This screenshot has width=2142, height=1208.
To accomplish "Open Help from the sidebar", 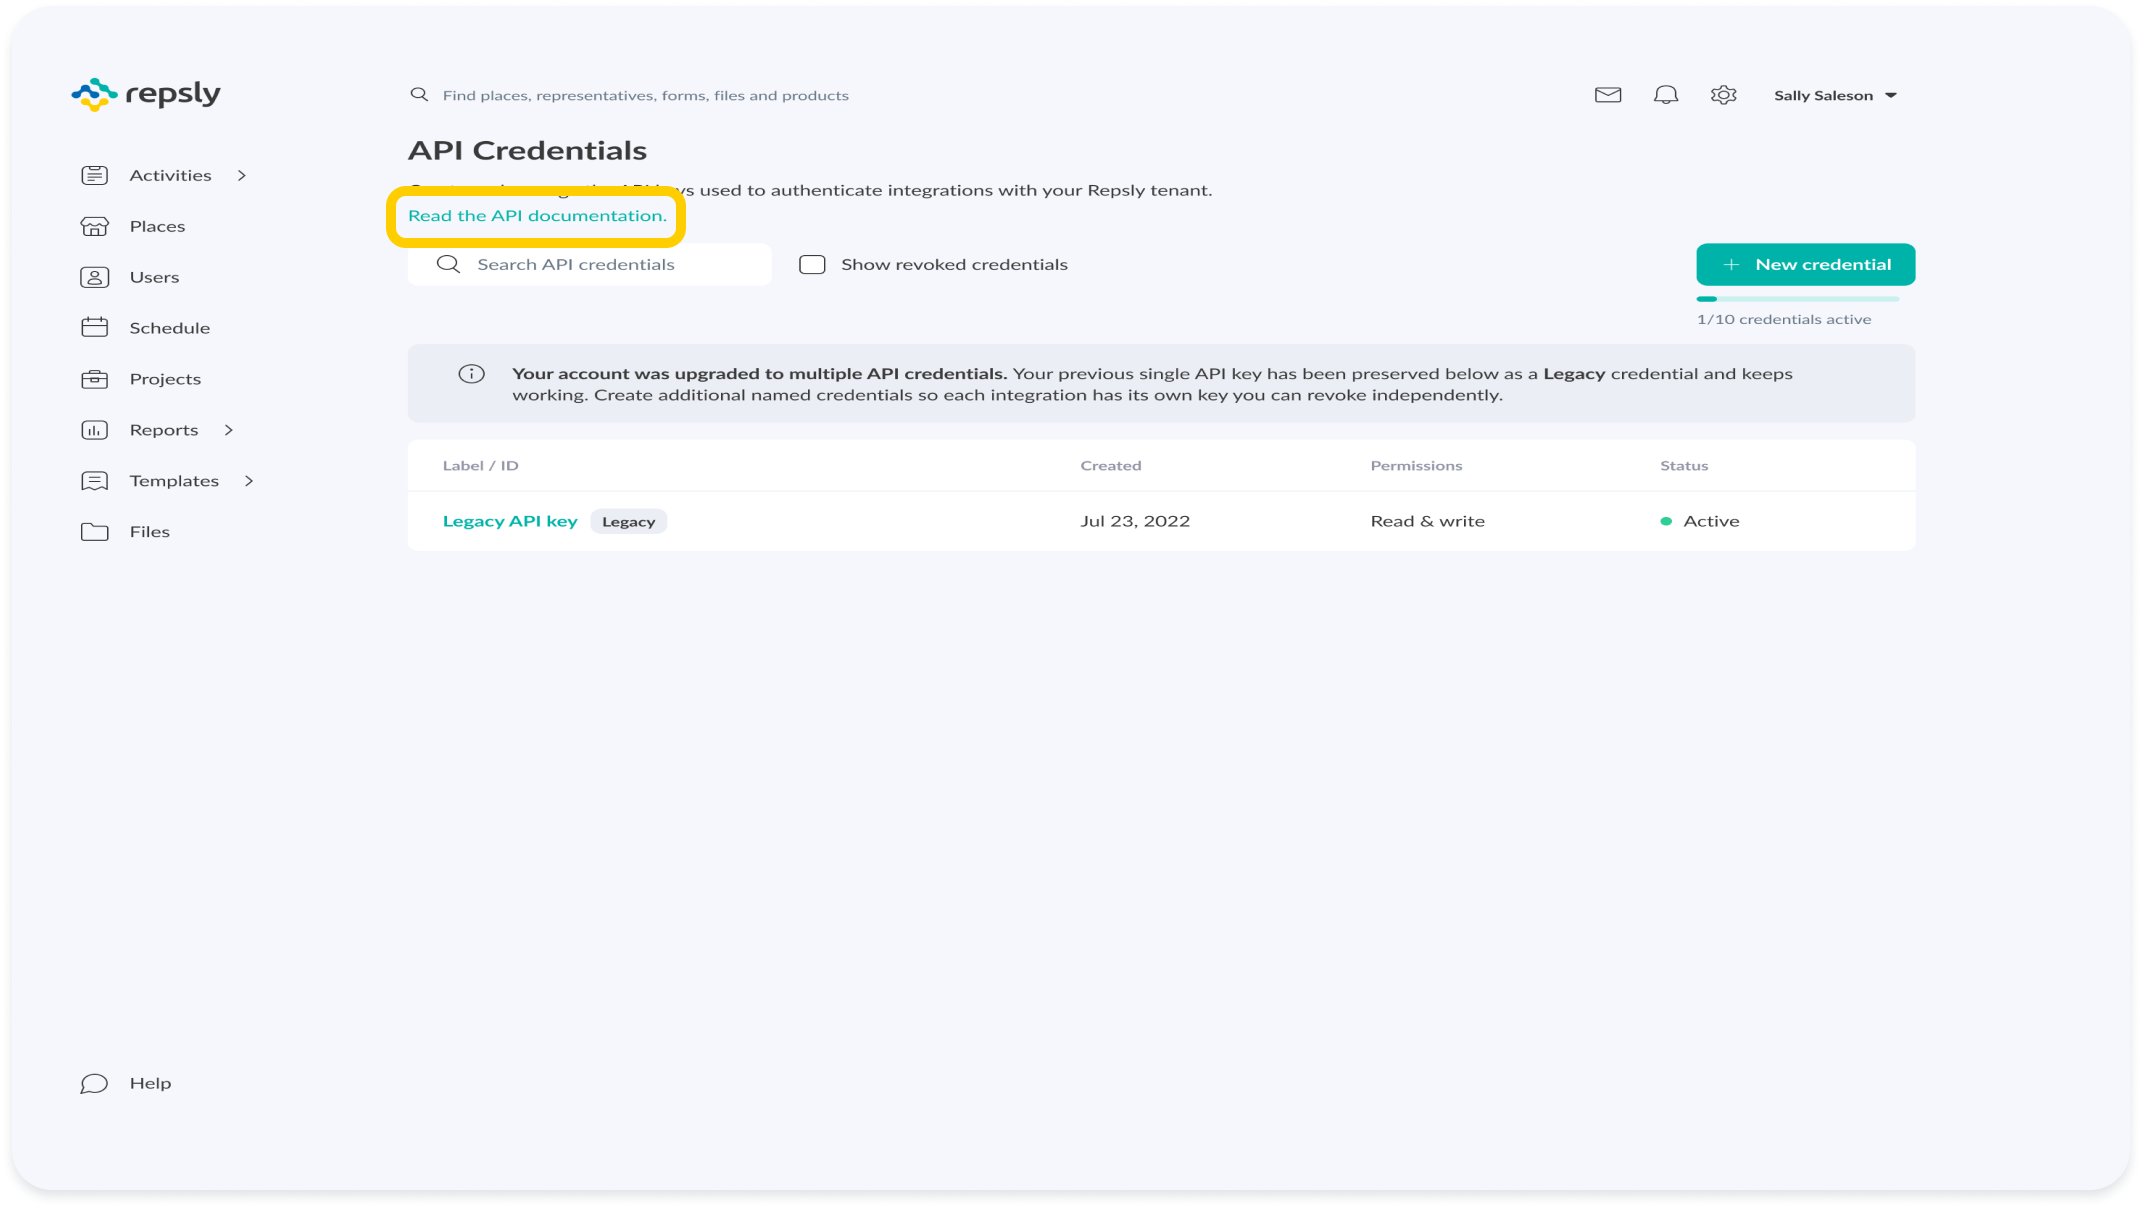I will (150, 1084).
